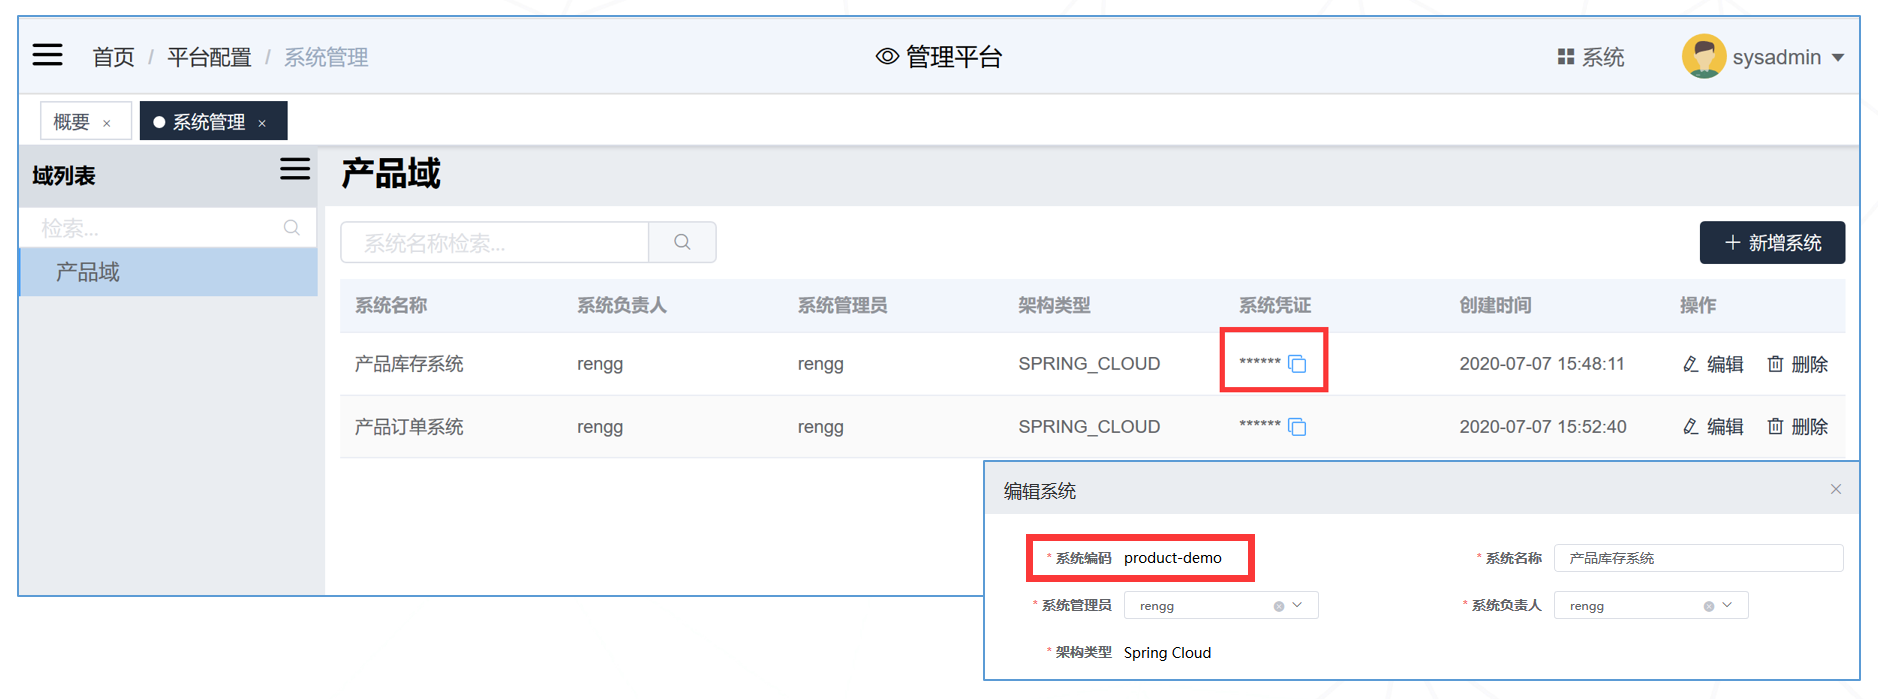Screen dimensions: 1878x699
Task: Expand the 系统管理员 dropdown
Action: click(1298, 605)
